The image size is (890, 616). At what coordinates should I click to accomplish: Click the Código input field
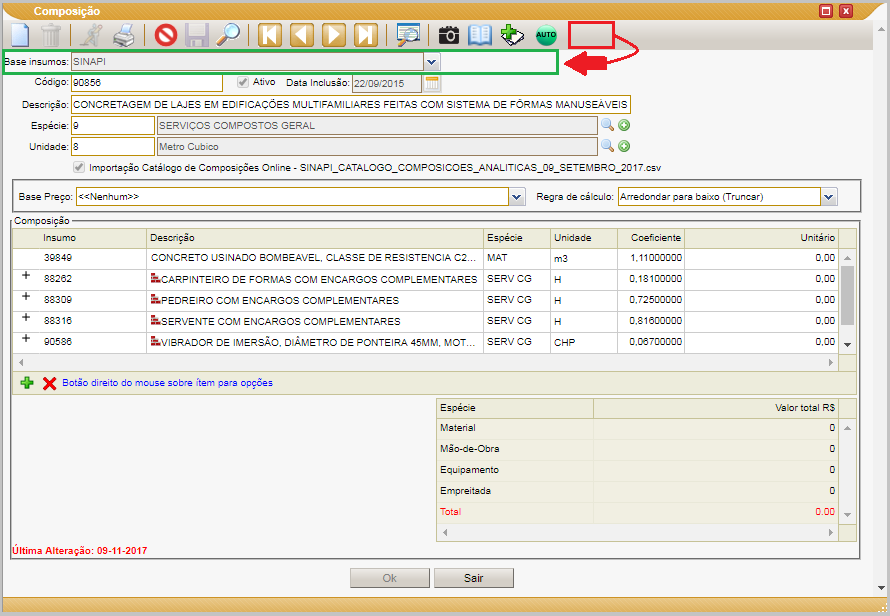(x=147, y=83)
